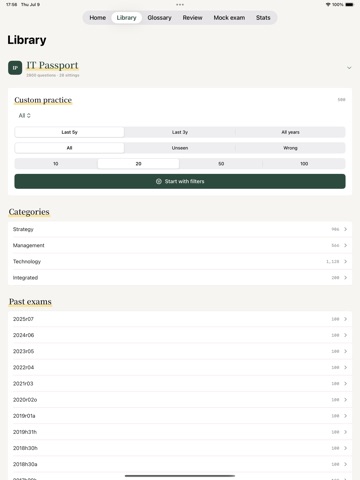
Task: Click chevron on 2019h31h row
Action: pyautogui.click(x=346, y=432)
